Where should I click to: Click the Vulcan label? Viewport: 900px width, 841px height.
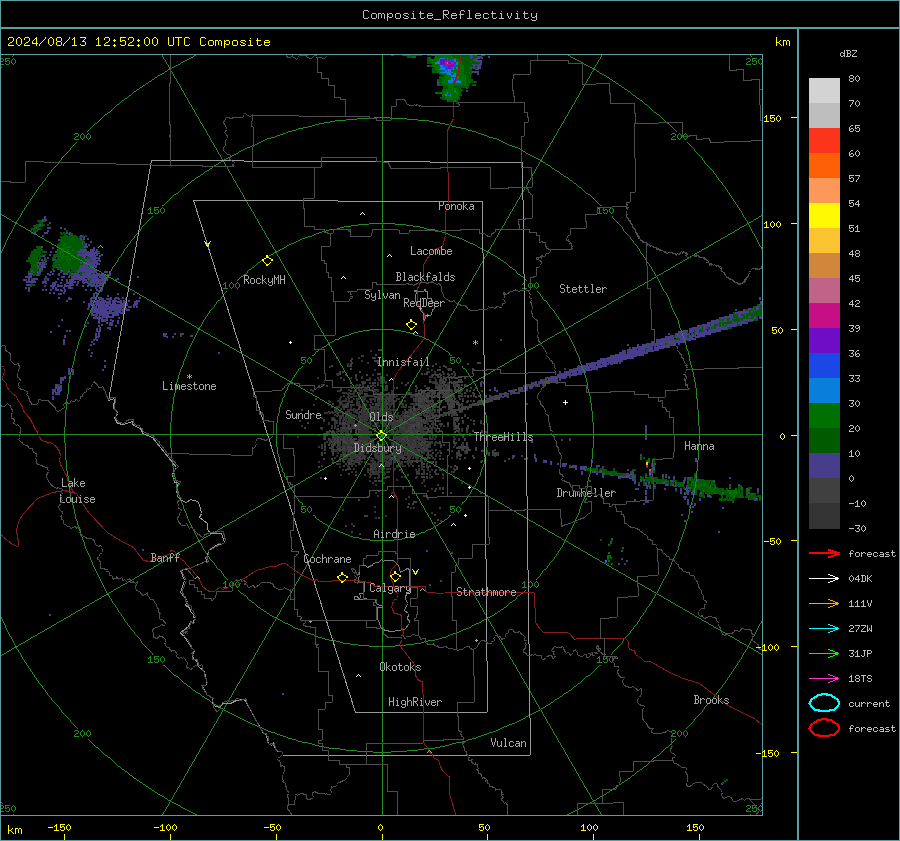pos(508,743)
